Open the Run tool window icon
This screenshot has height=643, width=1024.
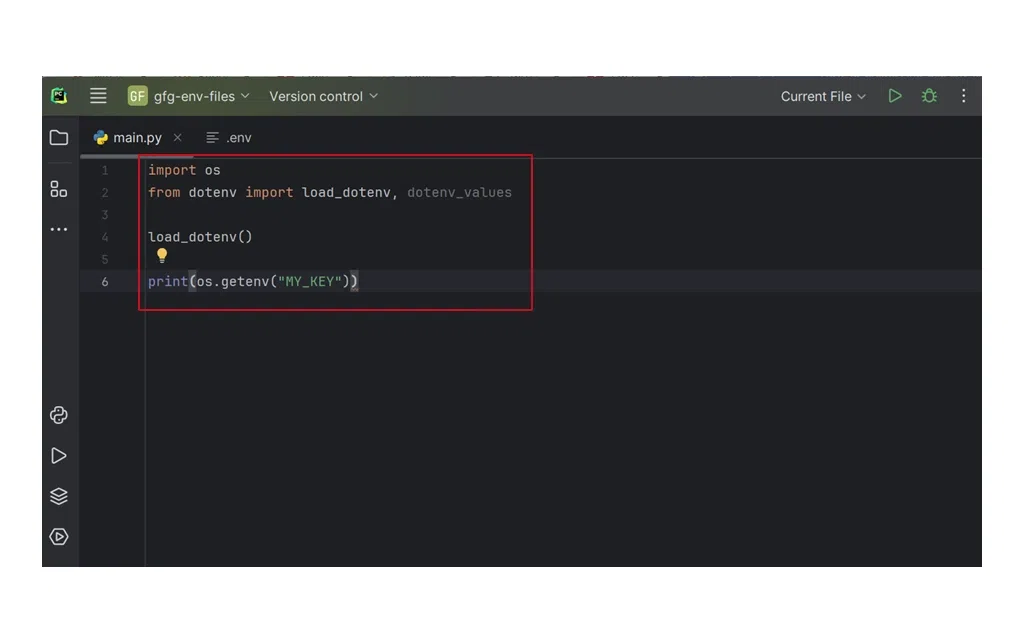58,455
